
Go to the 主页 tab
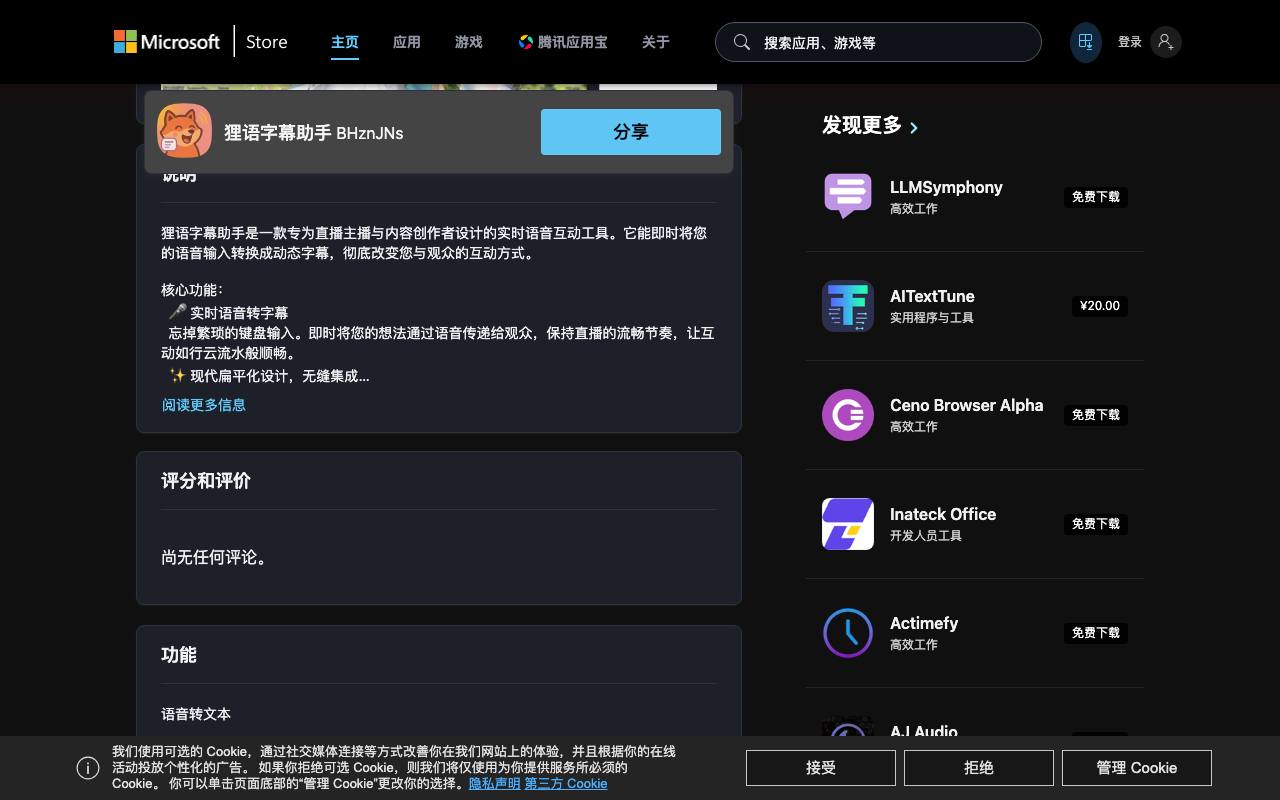(x=345, y=42)
